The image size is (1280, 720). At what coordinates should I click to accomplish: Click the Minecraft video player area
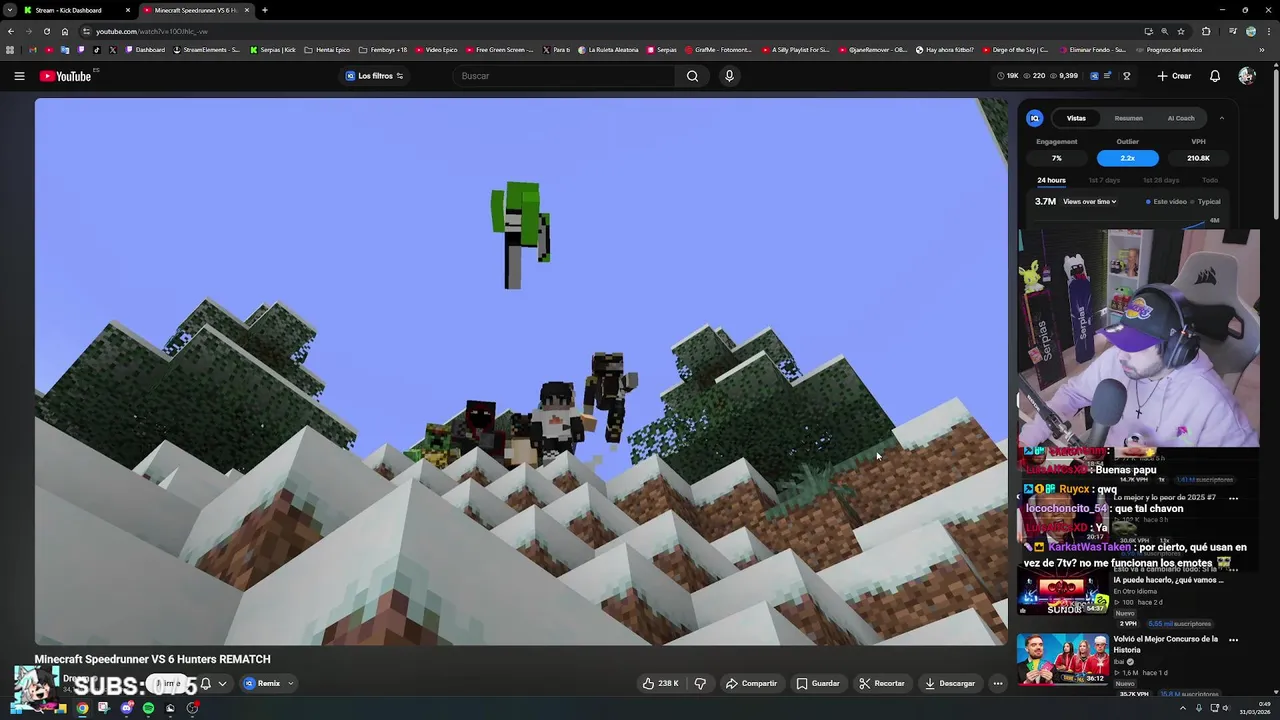point(521,371)
